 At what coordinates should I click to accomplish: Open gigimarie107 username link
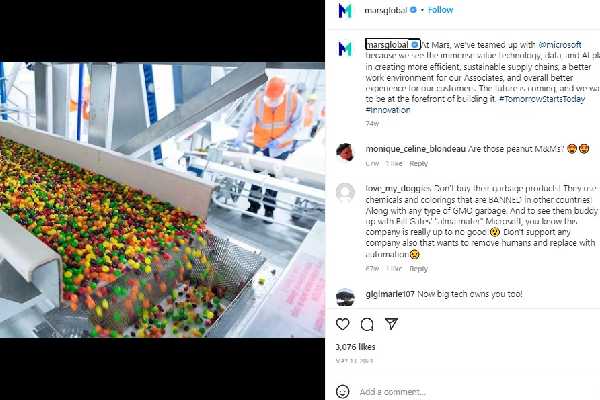pyautogui.click(x=390, y=295)
